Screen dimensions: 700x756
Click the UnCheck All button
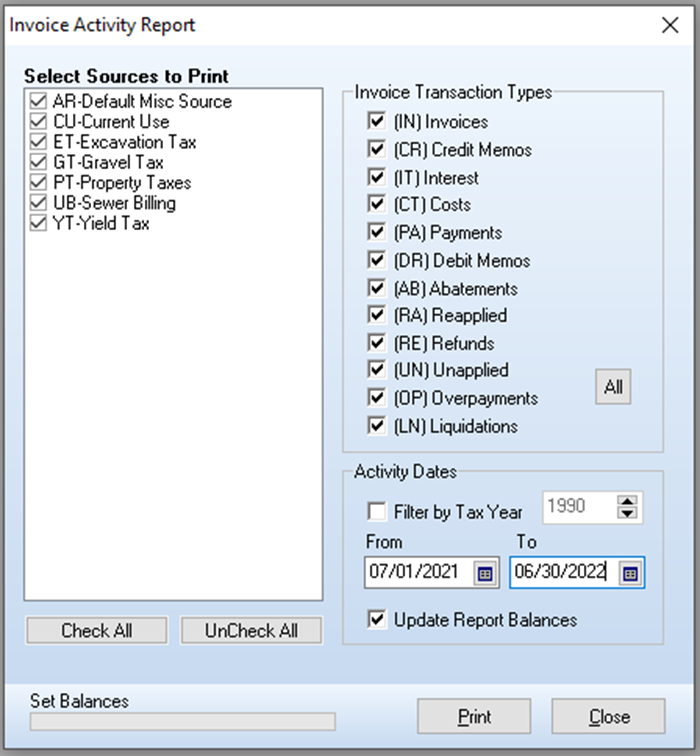click(251, 631)
